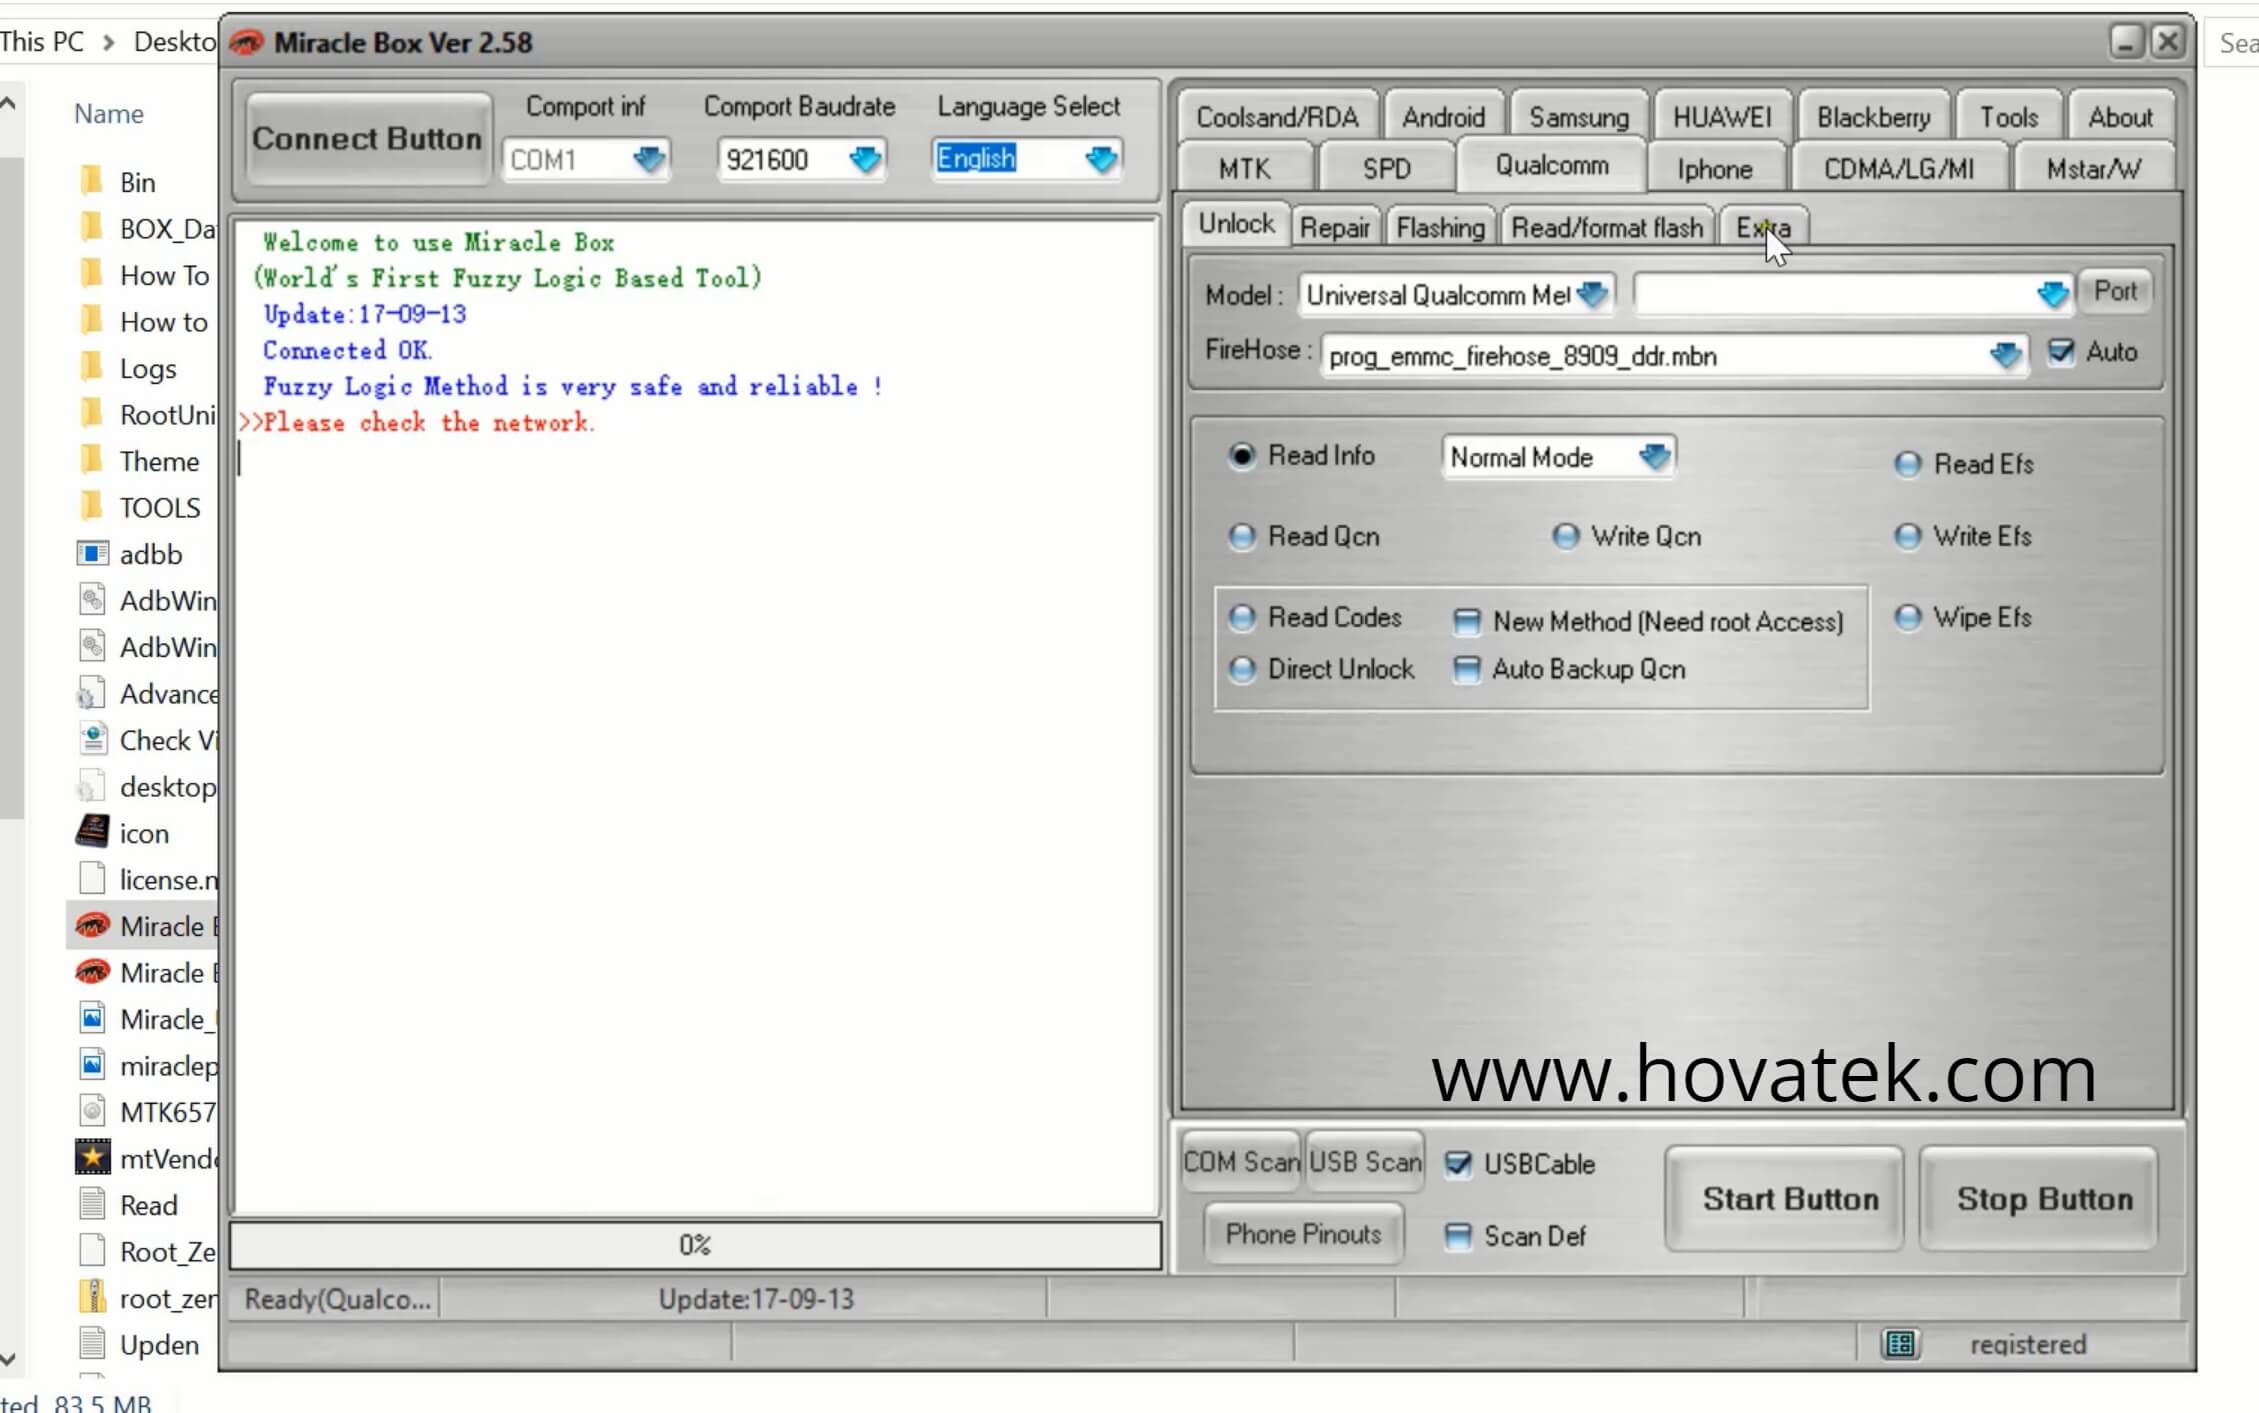Select the icon file's book image icon
Screen dimensions: 2259x1413
point(92,832)
